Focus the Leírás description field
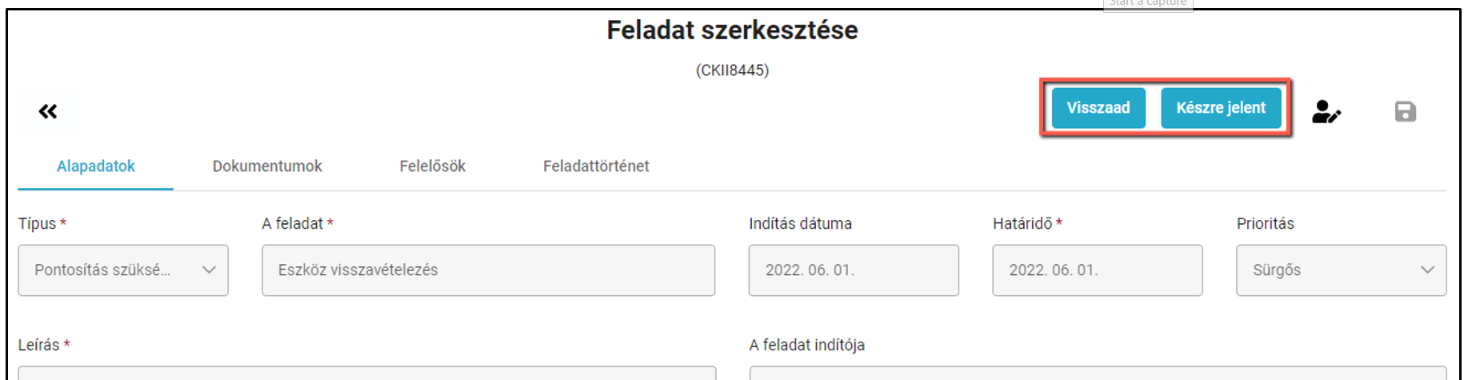Image resolution: width=1468 pixels, height=380 pixels. (x=367, y=373)
